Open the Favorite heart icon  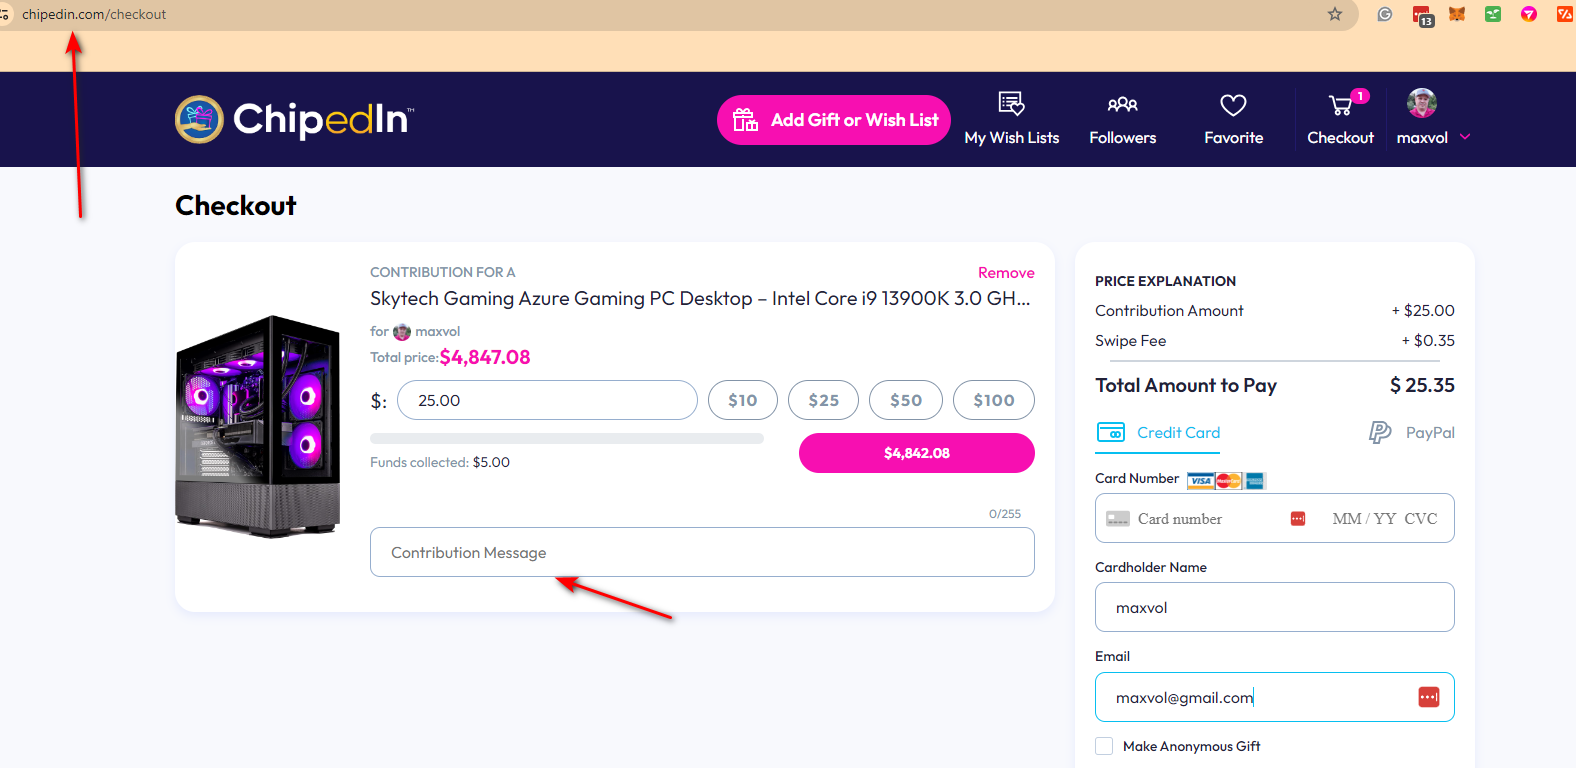click(1233, 105)
